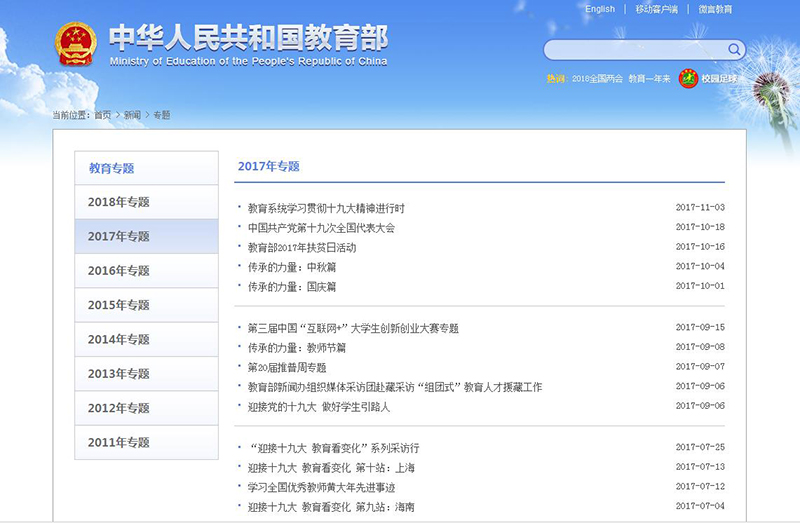Open 教育部2017年扶贫日活动 topic
This screenshot has height=523, width=800.
coord(302,247)
